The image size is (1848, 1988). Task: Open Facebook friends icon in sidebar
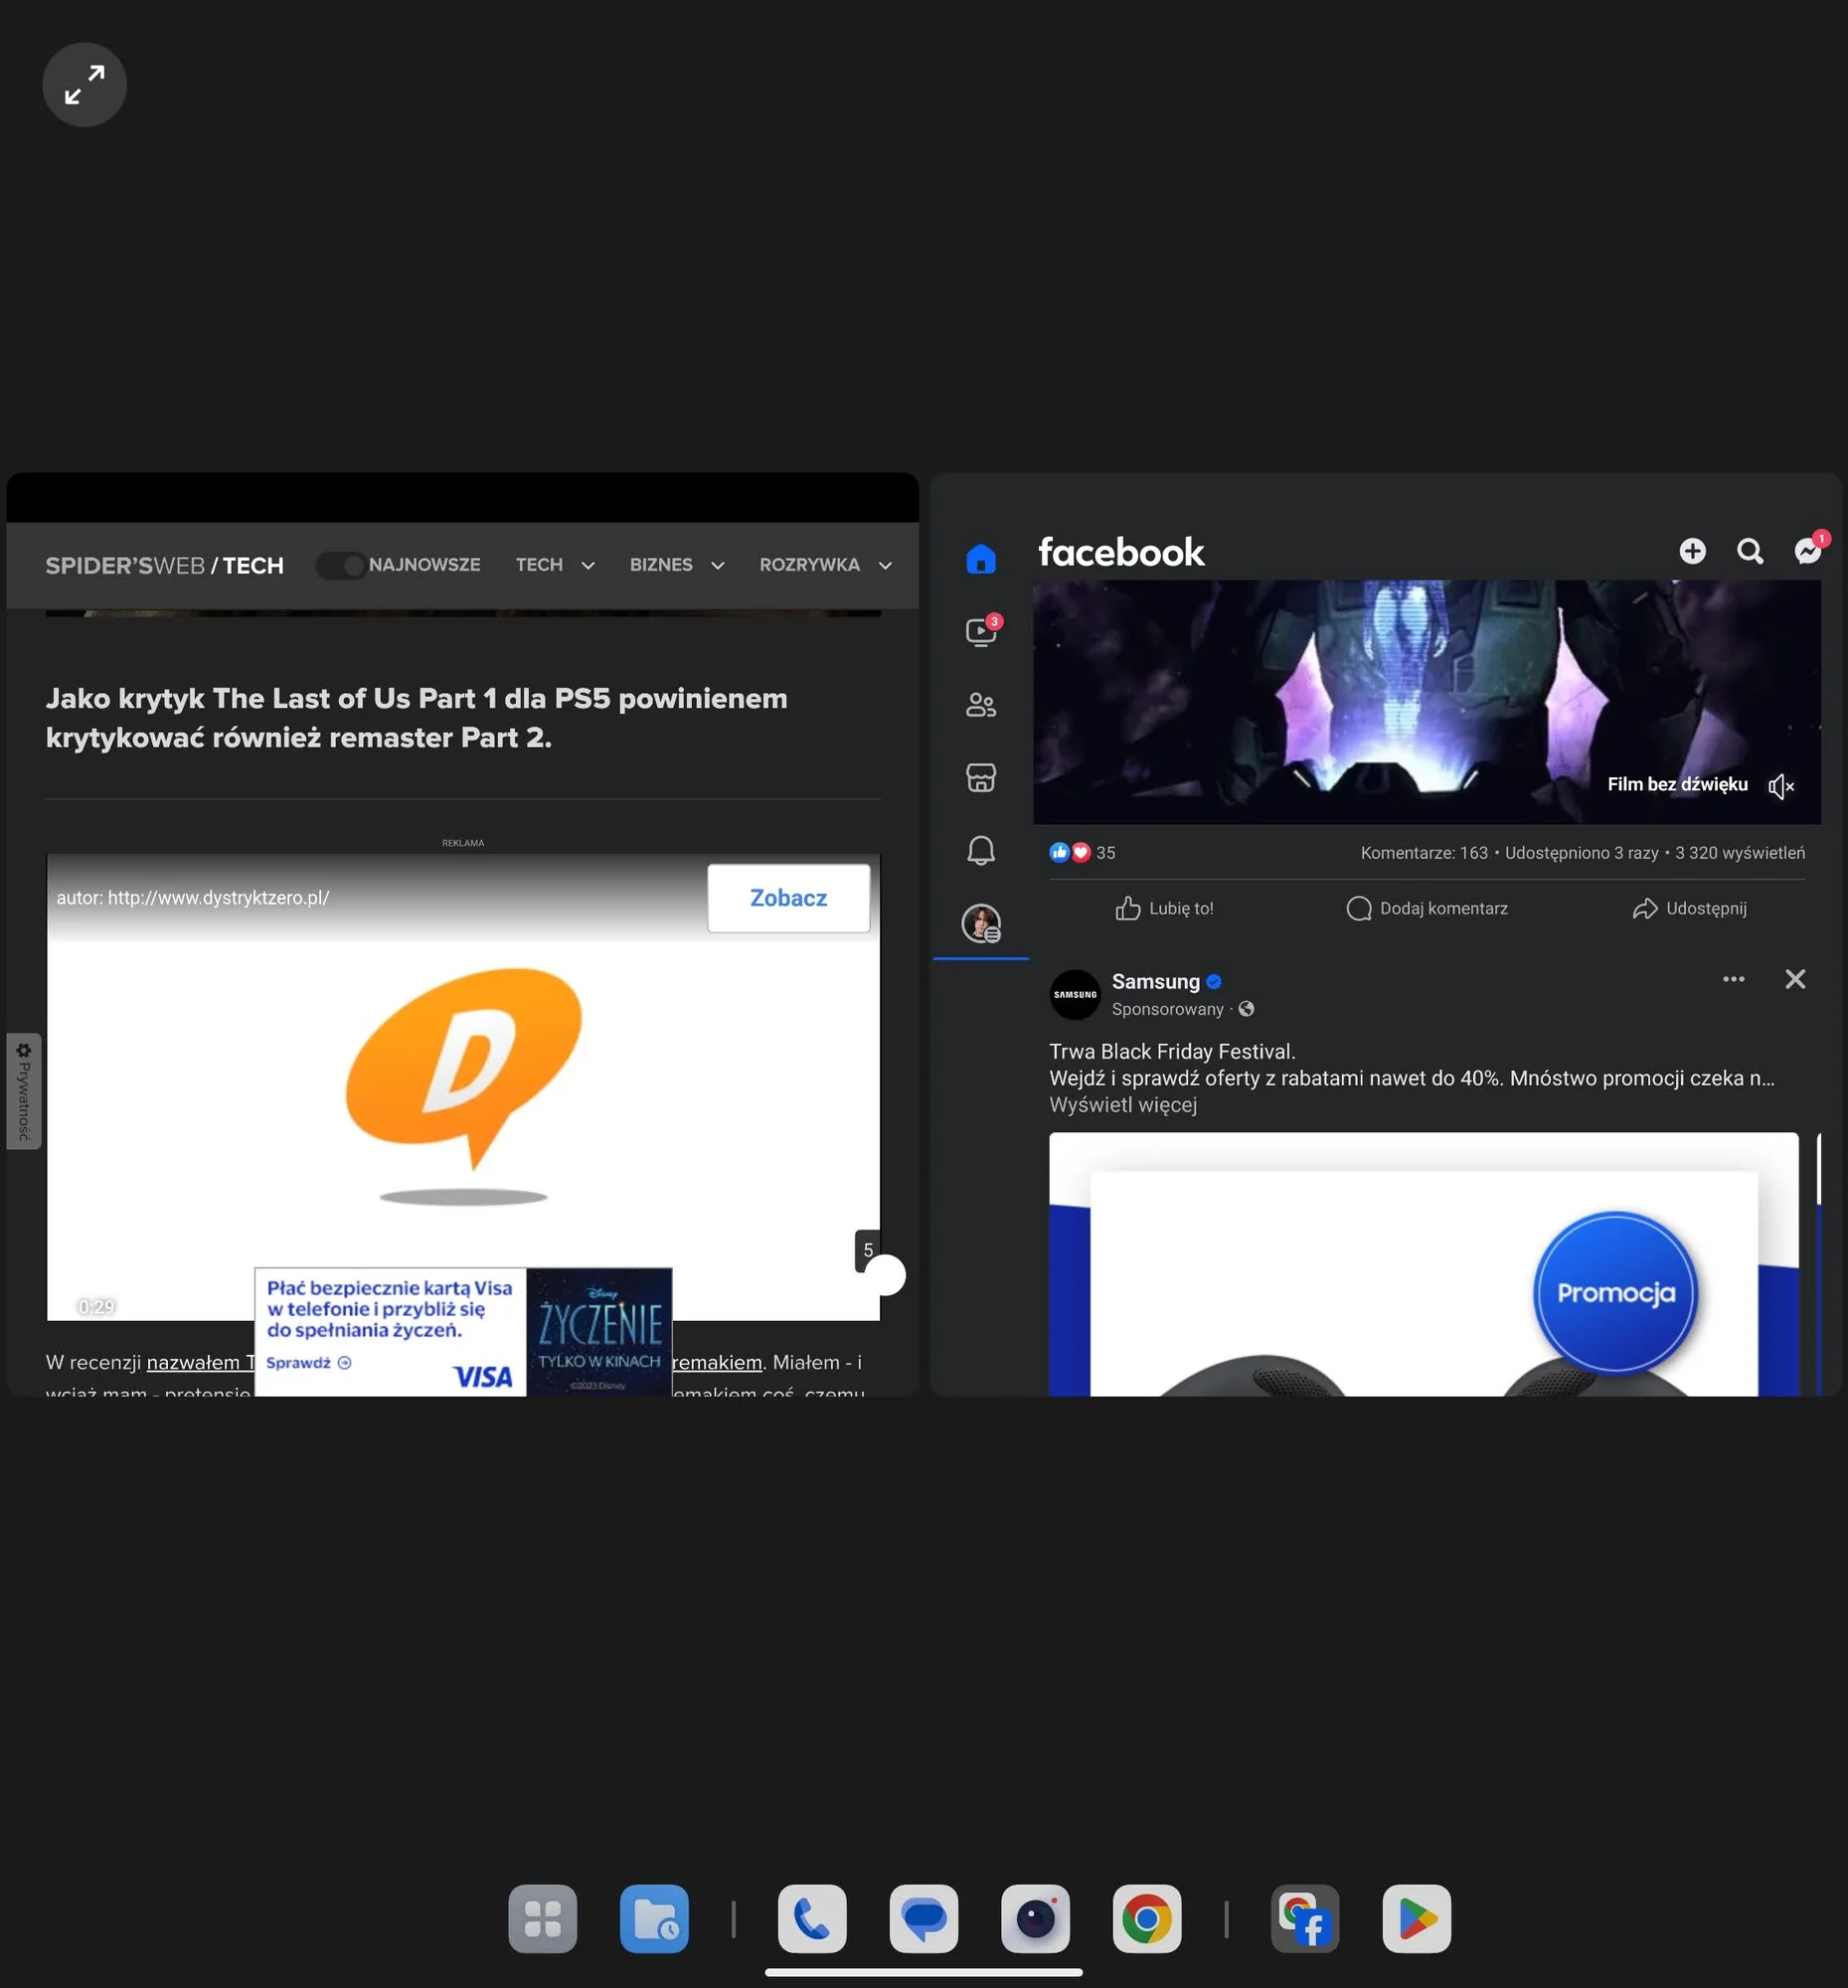[x=980, y=705]
